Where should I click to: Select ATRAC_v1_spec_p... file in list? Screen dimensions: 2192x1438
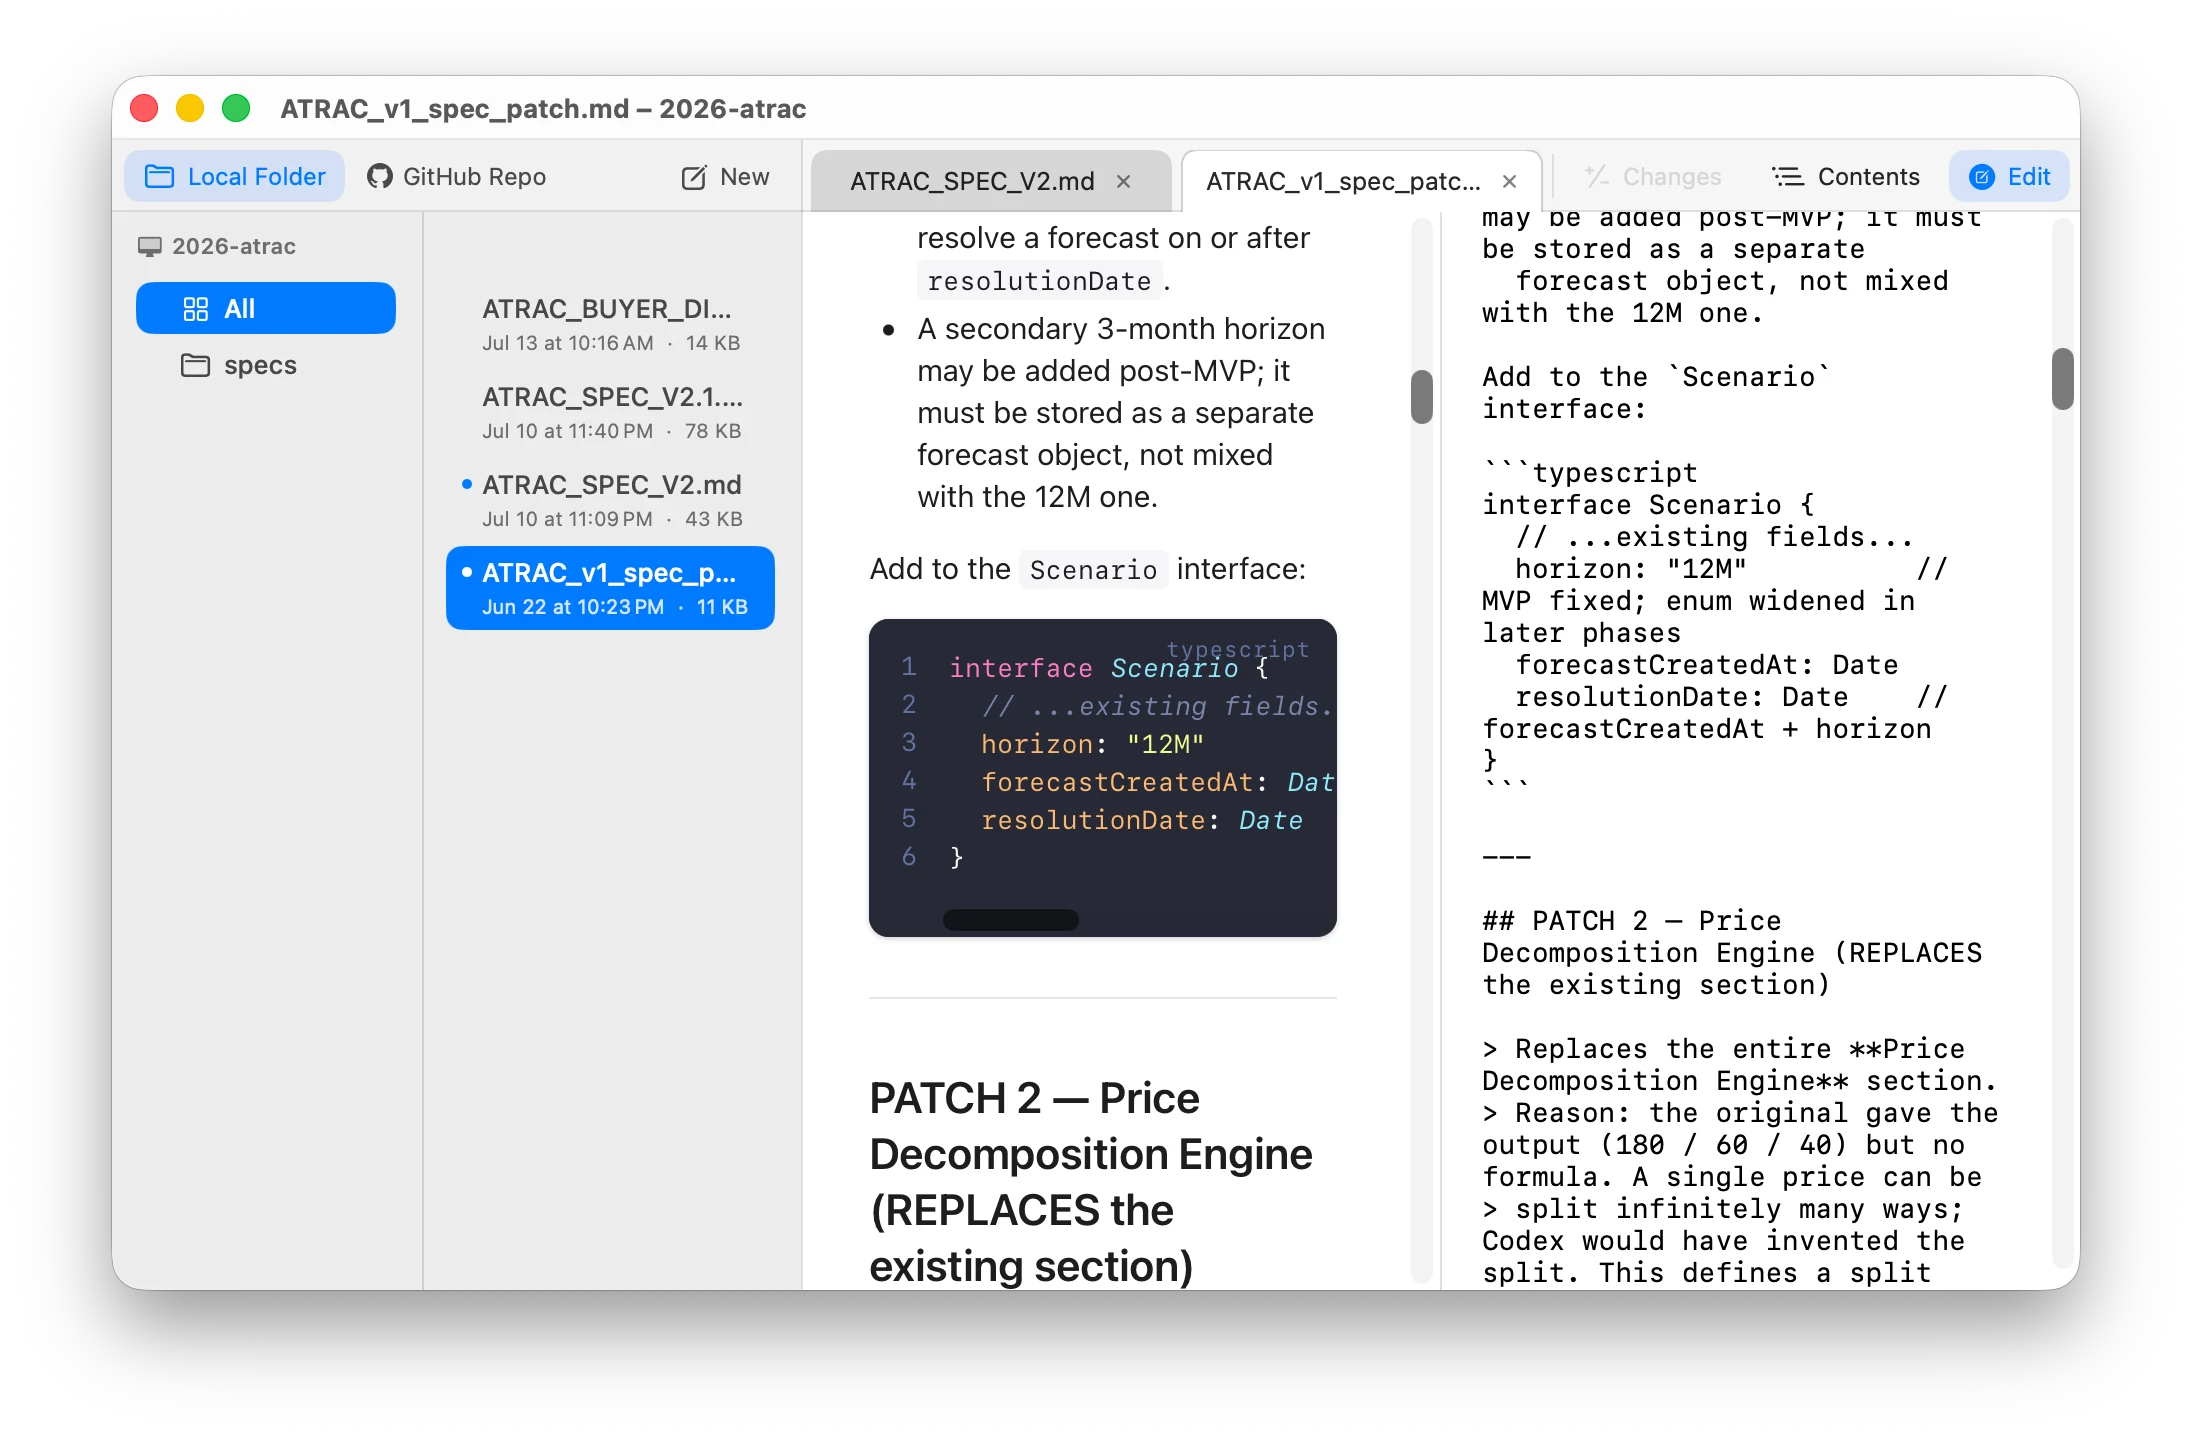pyautogui.click(x=610, y=588)
